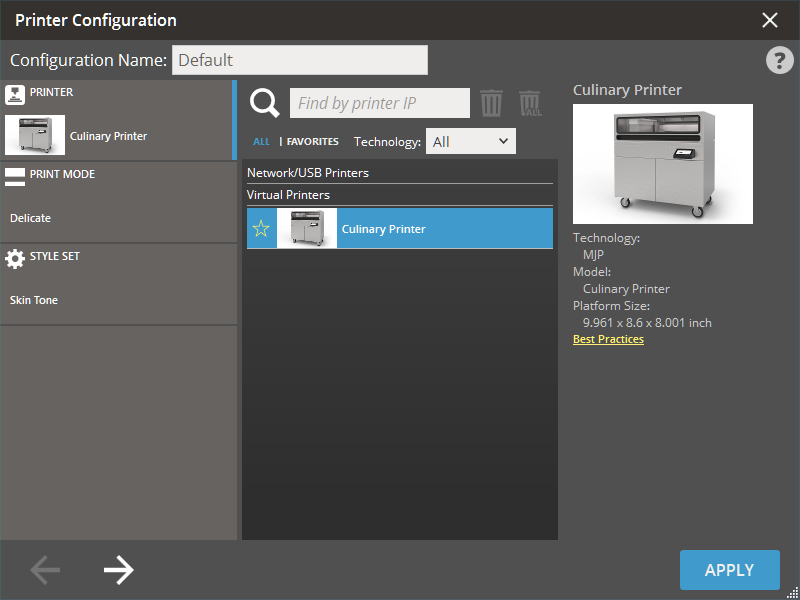Click the delete all printers trash icon

pos(530,103)
